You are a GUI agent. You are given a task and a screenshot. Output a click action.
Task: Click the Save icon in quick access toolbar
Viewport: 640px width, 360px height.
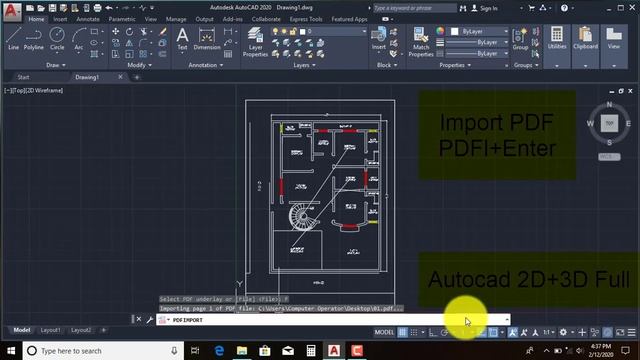[x=52, y=8]
